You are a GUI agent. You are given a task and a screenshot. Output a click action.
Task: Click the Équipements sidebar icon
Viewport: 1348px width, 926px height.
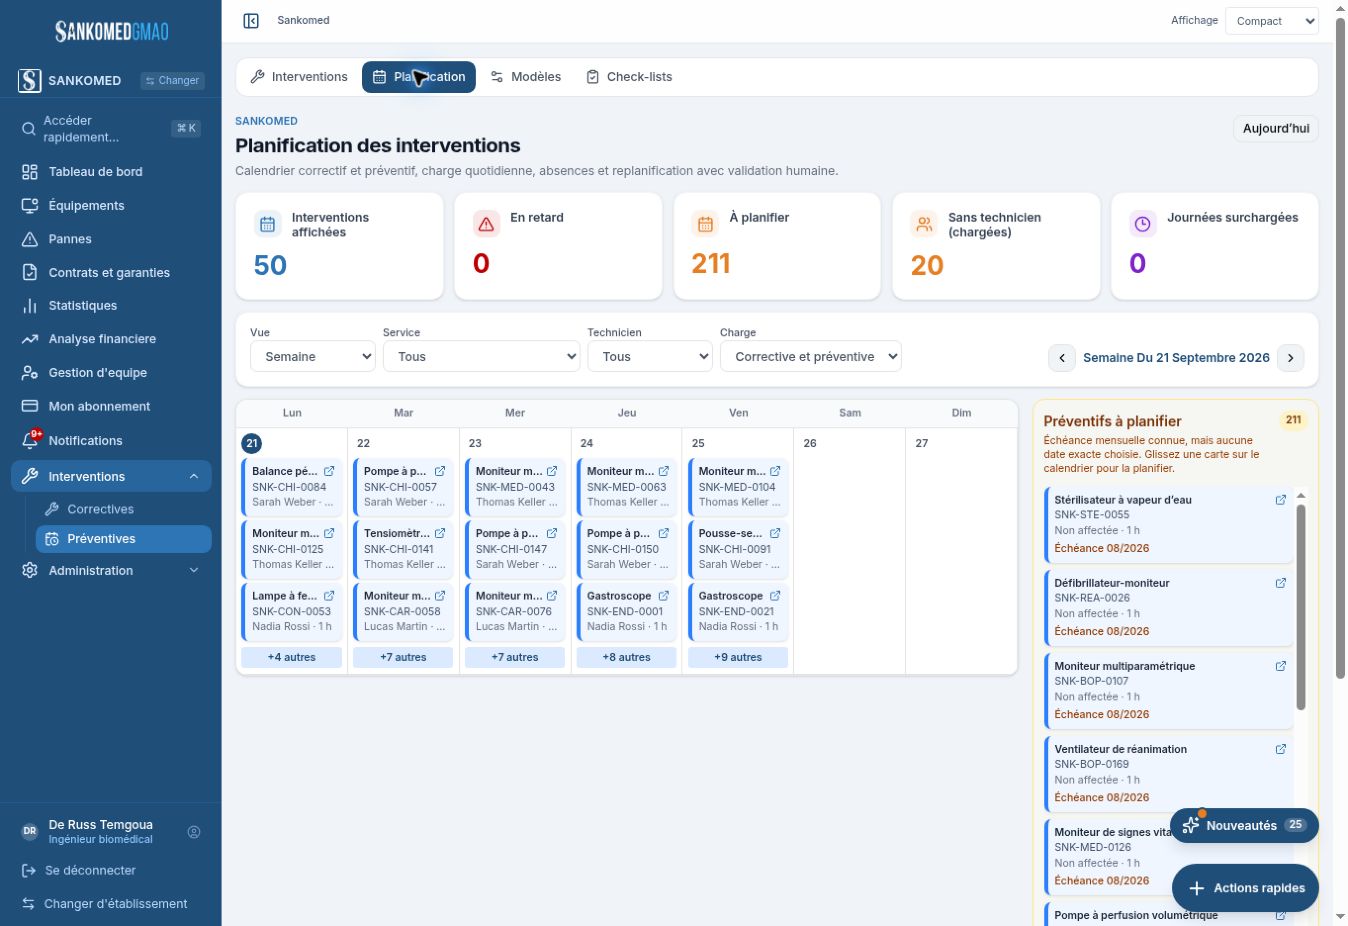30,205
